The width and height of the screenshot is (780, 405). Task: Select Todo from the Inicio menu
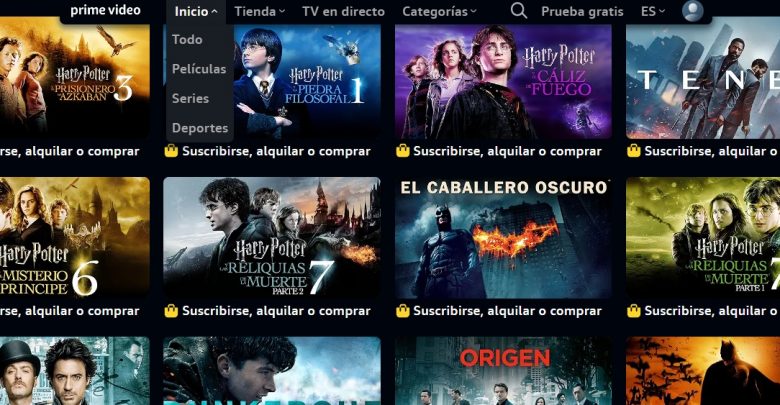tap(187, 39)
